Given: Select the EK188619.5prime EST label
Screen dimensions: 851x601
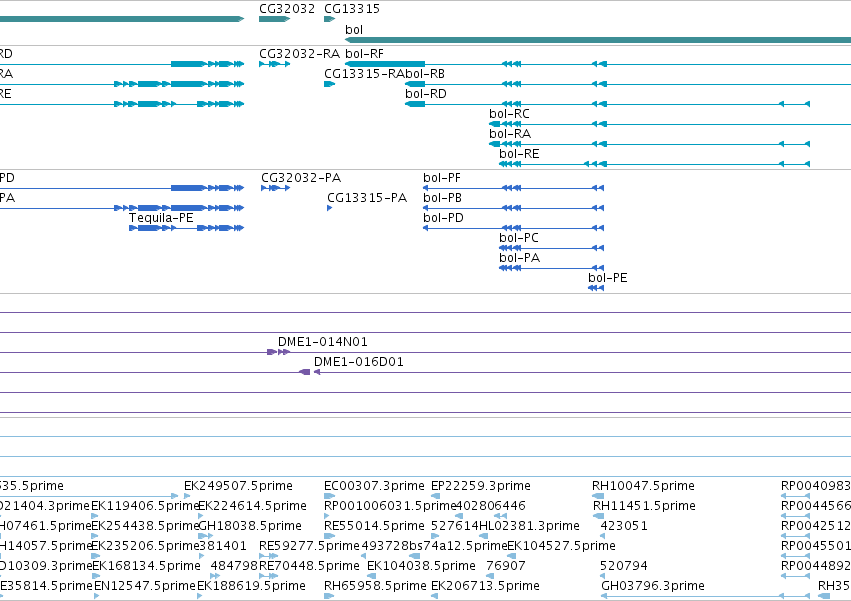Looking at the screenshot, I should pos(251,586).
